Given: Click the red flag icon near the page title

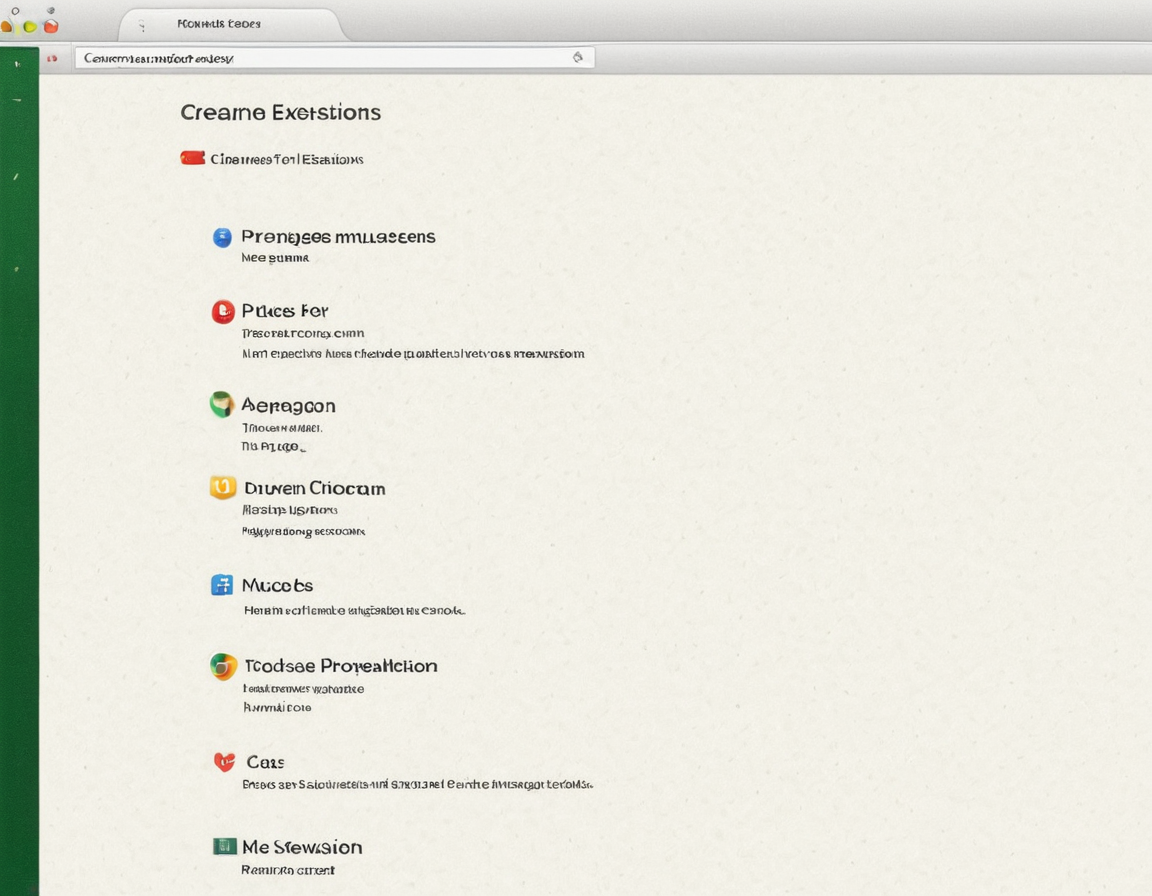Looking at the screenshot, I should click(192, 157).
